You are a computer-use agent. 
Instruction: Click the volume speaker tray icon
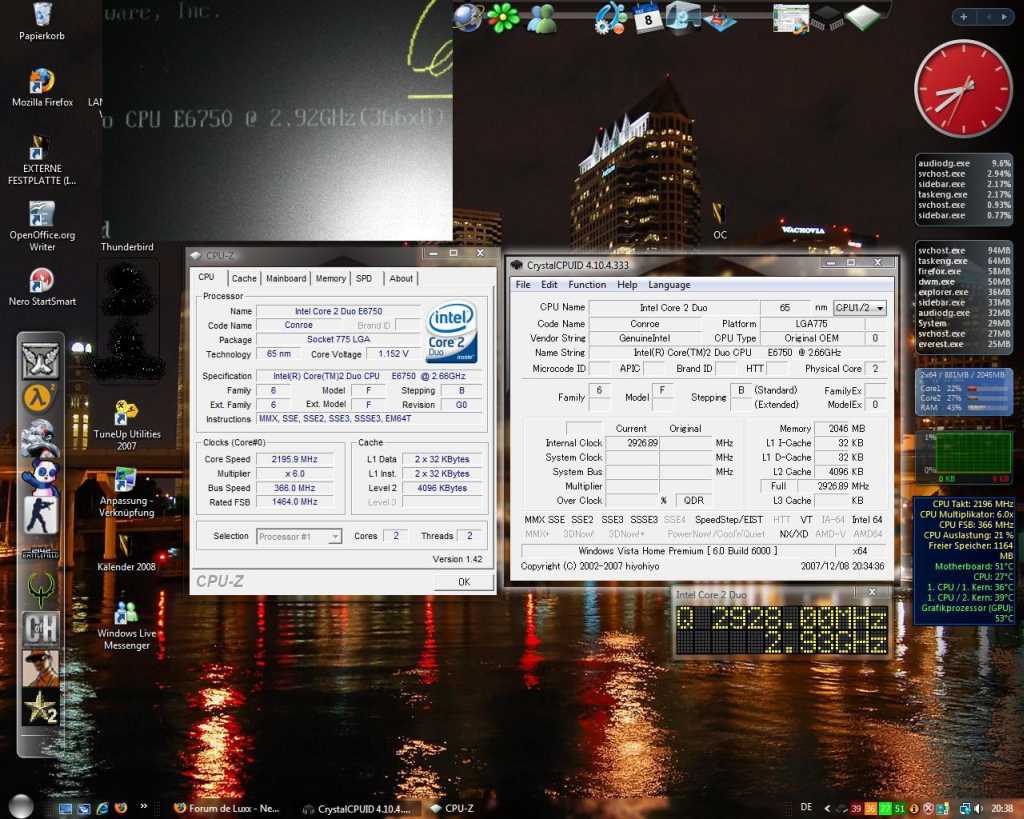coord(978,809)
